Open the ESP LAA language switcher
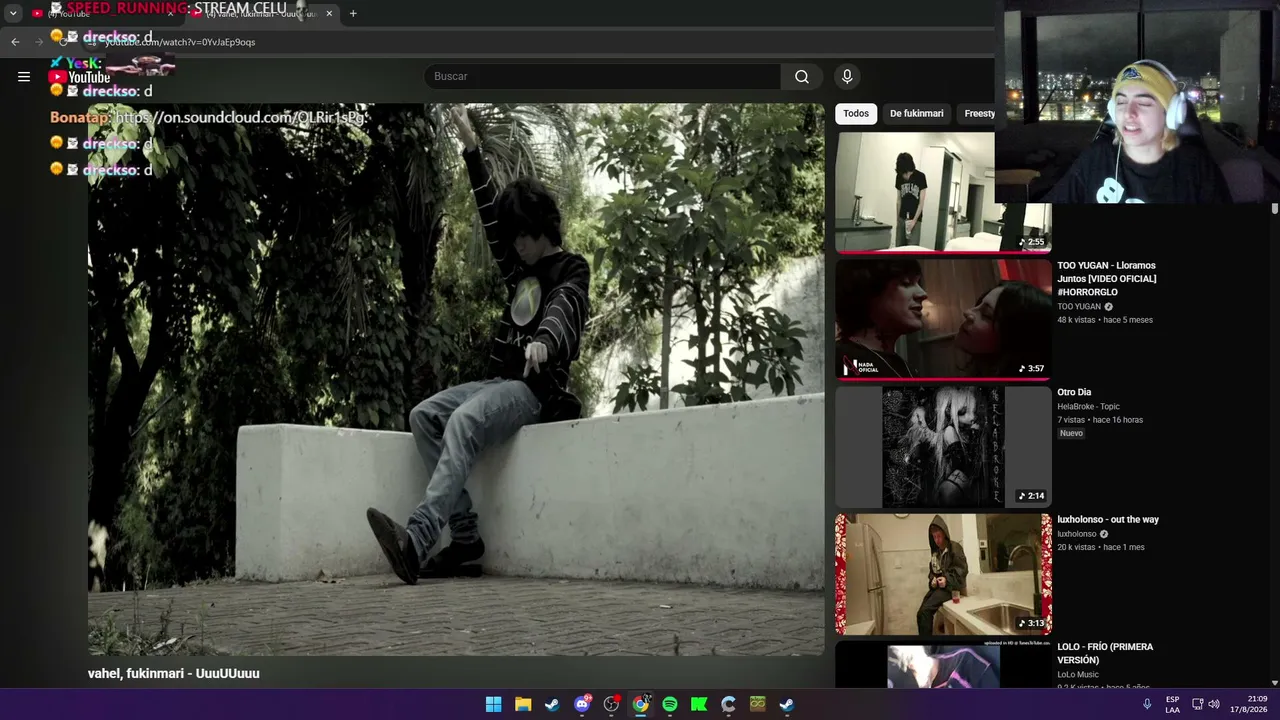This screenshot has height=720, width=1280. coord(1172,704)
